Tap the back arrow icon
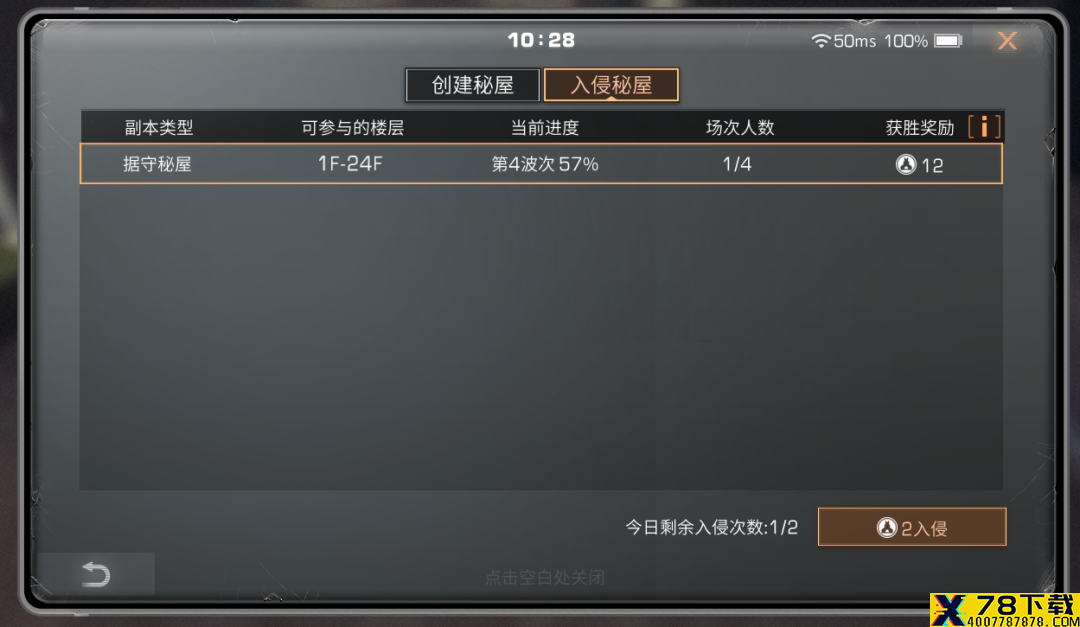 (96, 574)
